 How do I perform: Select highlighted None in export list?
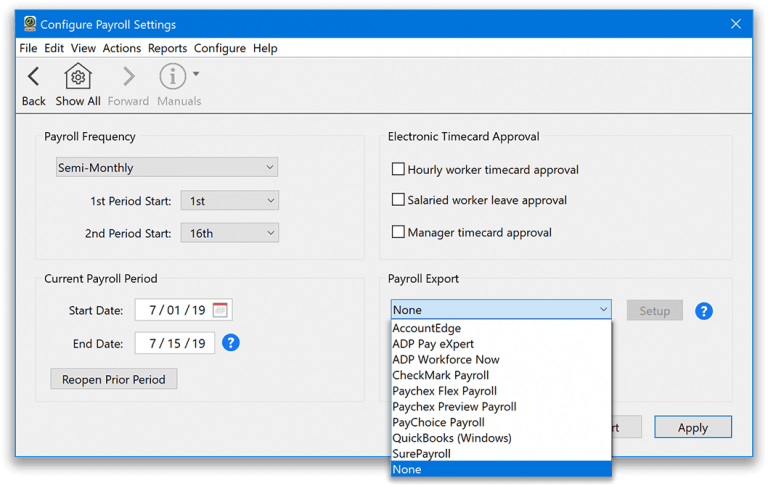coord(501,469)
